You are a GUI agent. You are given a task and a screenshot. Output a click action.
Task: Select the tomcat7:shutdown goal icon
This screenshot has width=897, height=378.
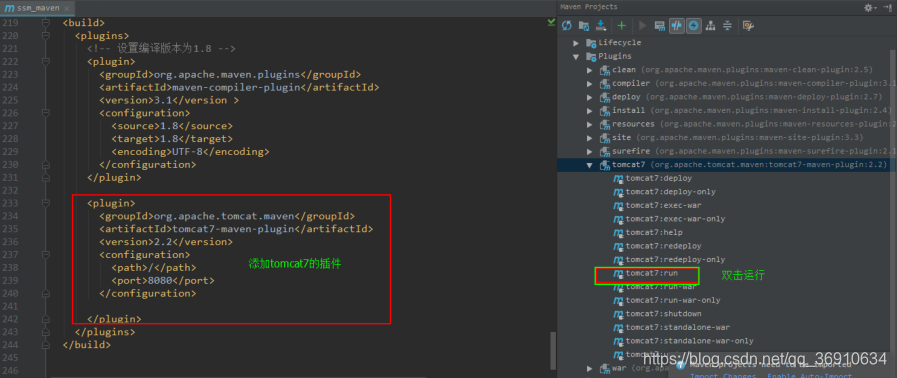618,314
